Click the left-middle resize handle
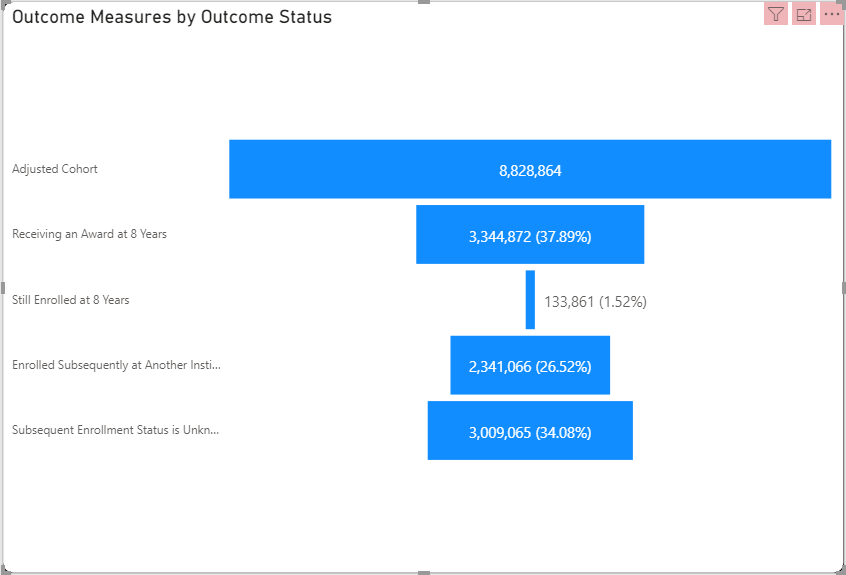The width and height of the screenshot is (846, 575). [2, 287]
